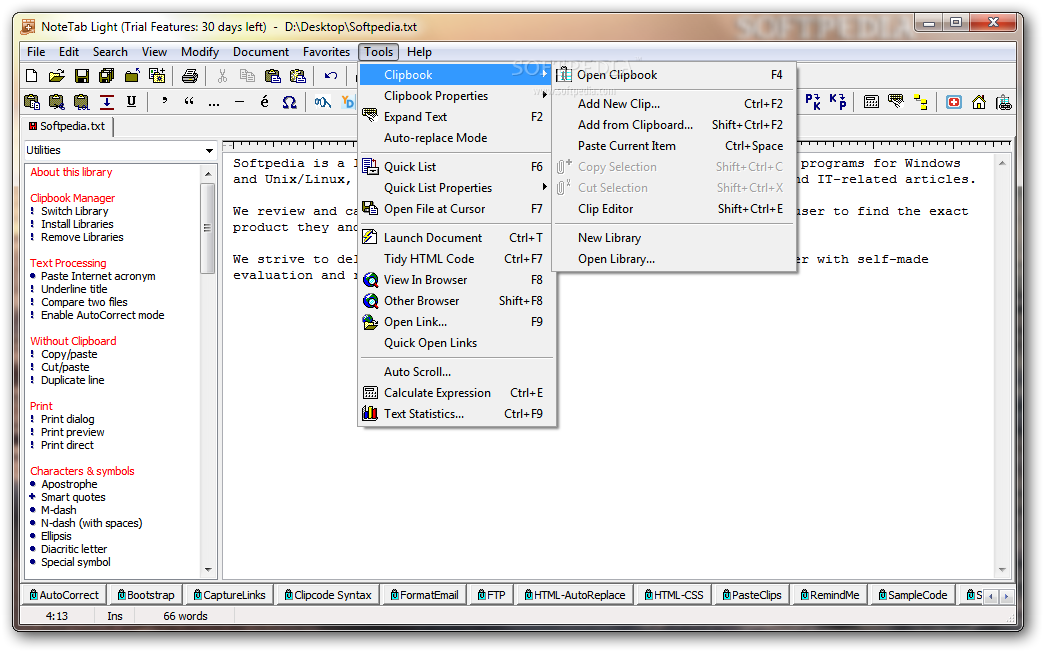Choose Open Clipbook from the submenu

pos(674,75)
